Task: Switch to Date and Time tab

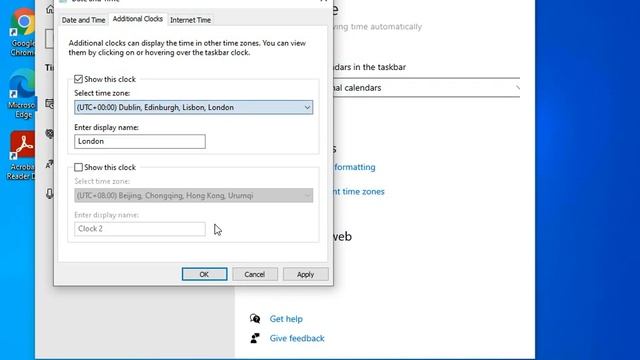Action: point(83,20)
